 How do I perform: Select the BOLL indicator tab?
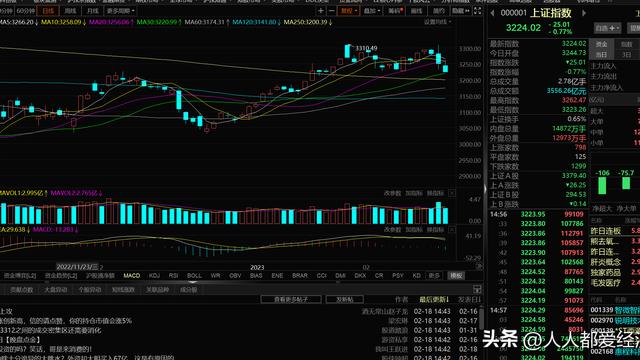pos(194,276)
